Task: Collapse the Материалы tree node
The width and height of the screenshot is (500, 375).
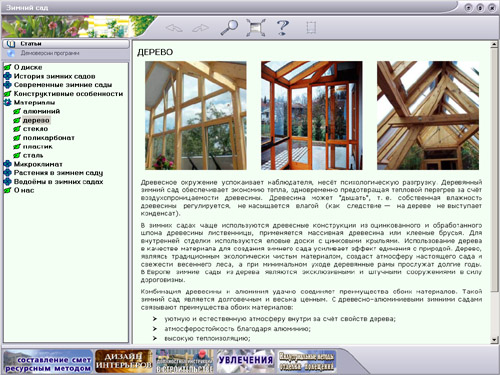Action: [7, 102]
